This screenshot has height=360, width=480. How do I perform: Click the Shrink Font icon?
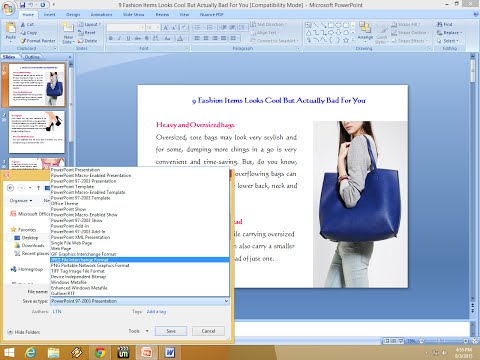[x=174, y=28]
